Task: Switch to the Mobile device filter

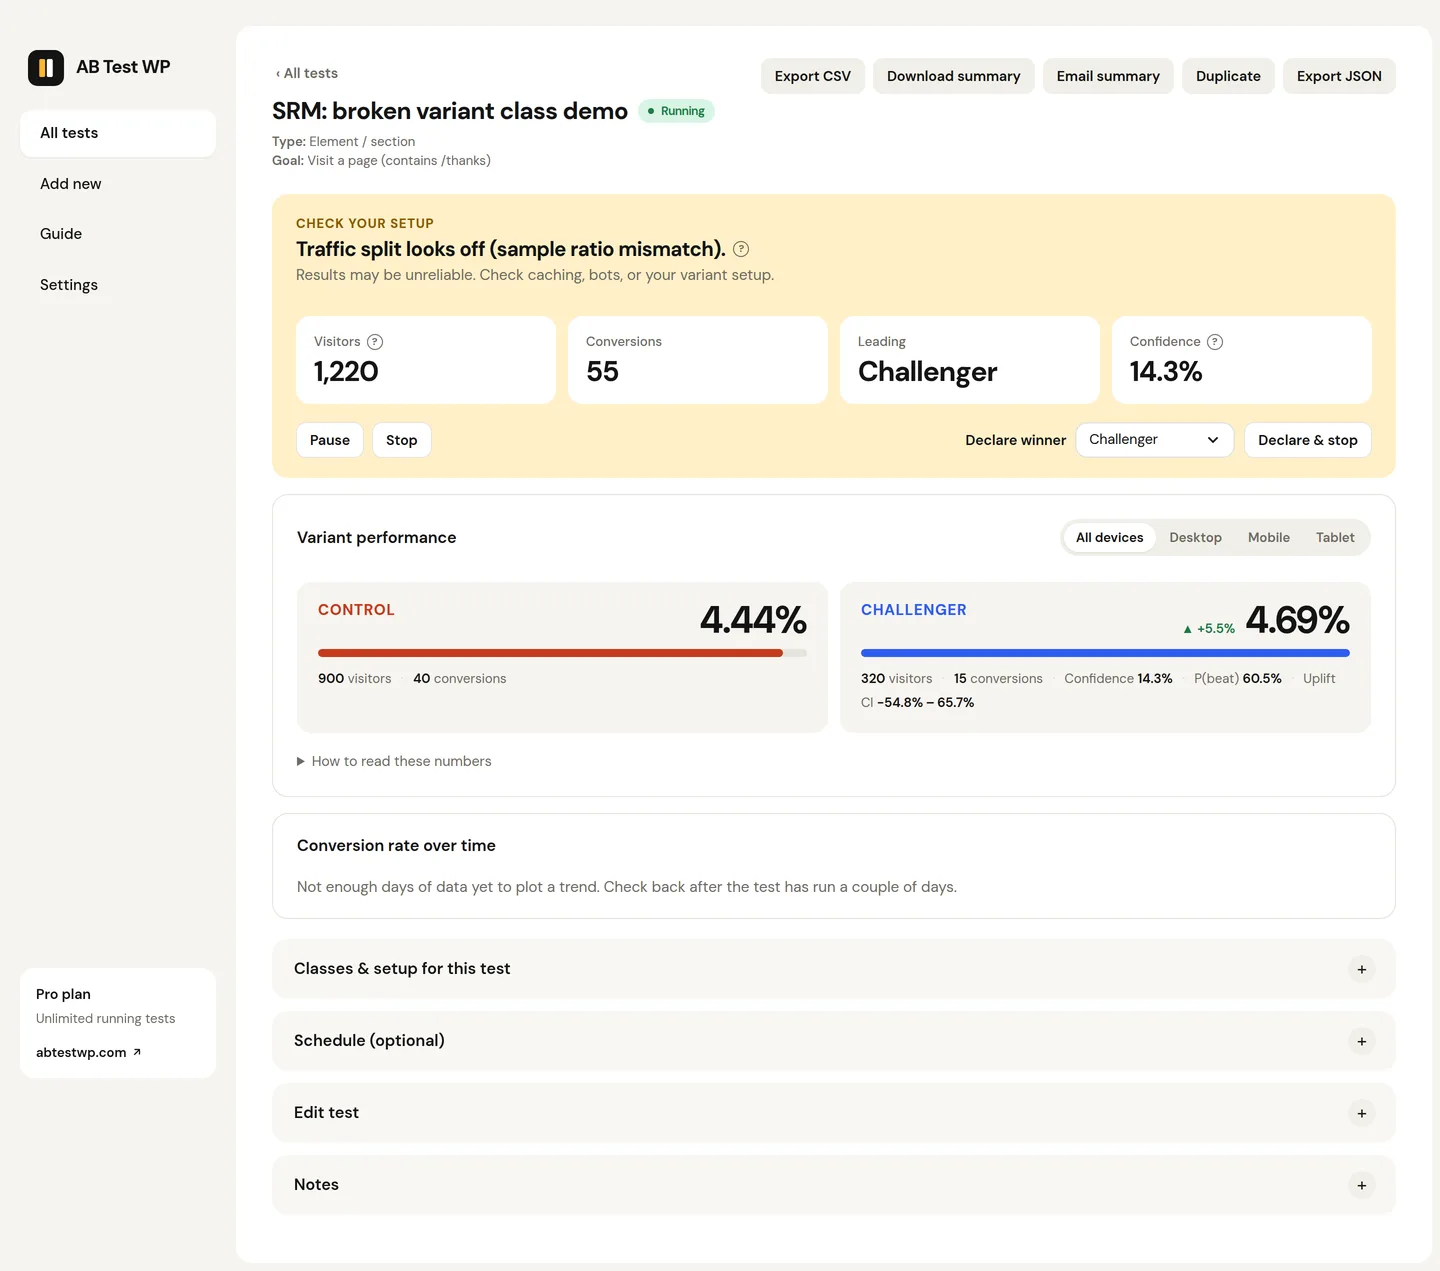Action: pyautogui.click(x=1268, y=537)
